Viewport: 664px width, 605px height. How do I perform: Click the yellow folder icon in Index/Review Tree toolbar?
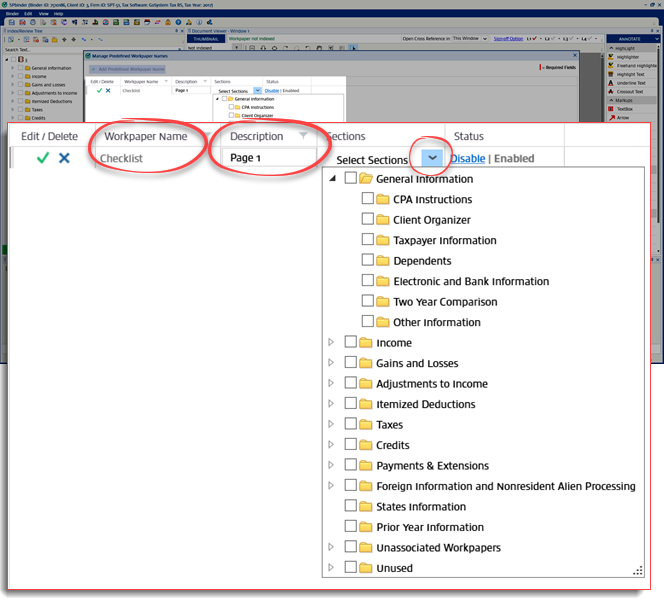55,40
